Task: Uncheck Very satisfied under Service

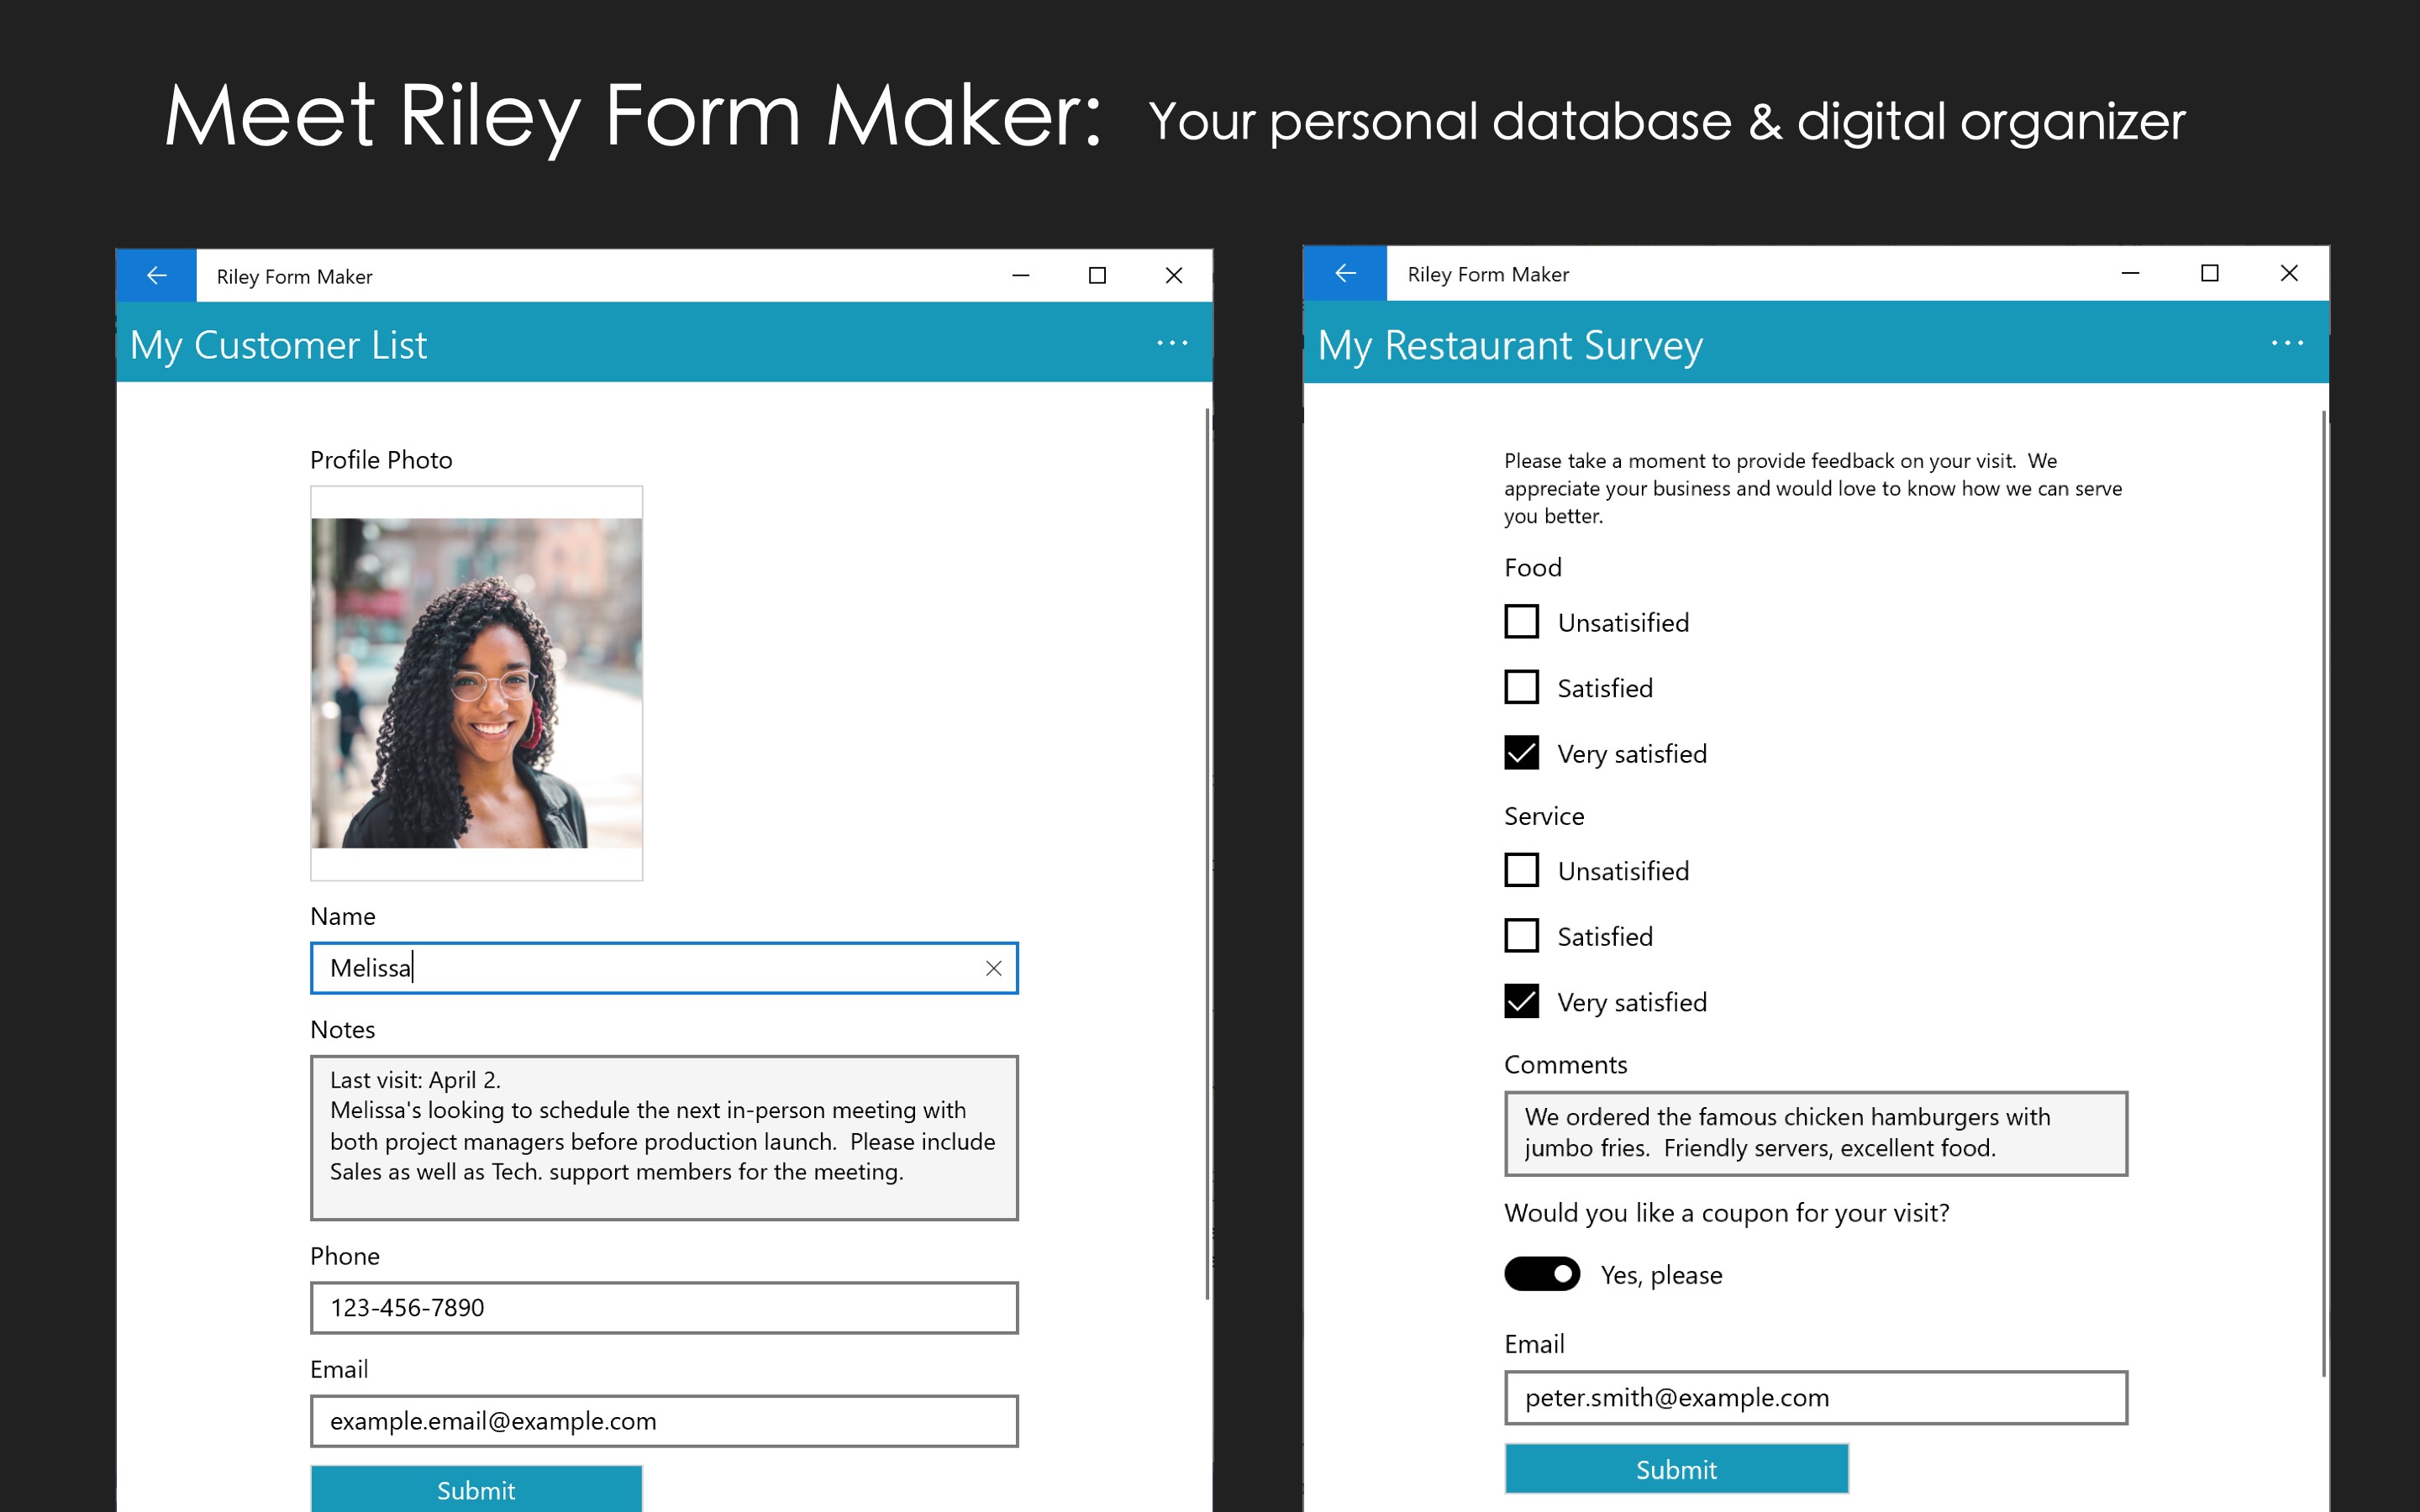Action: pos(1521,1001)
